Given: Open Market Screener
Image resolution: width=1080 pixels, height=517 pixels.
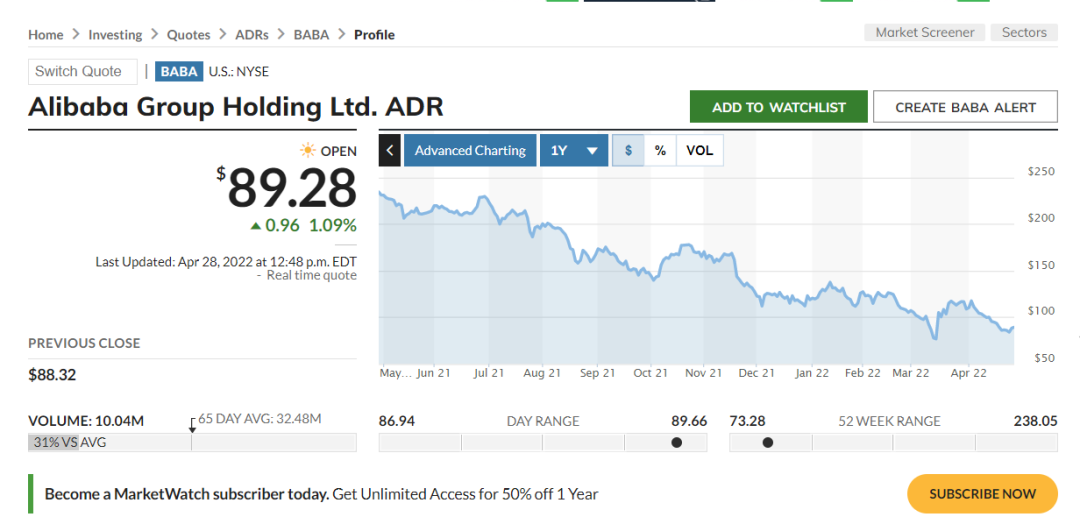Looking at the screenshot, I should (x=924, y=32).
